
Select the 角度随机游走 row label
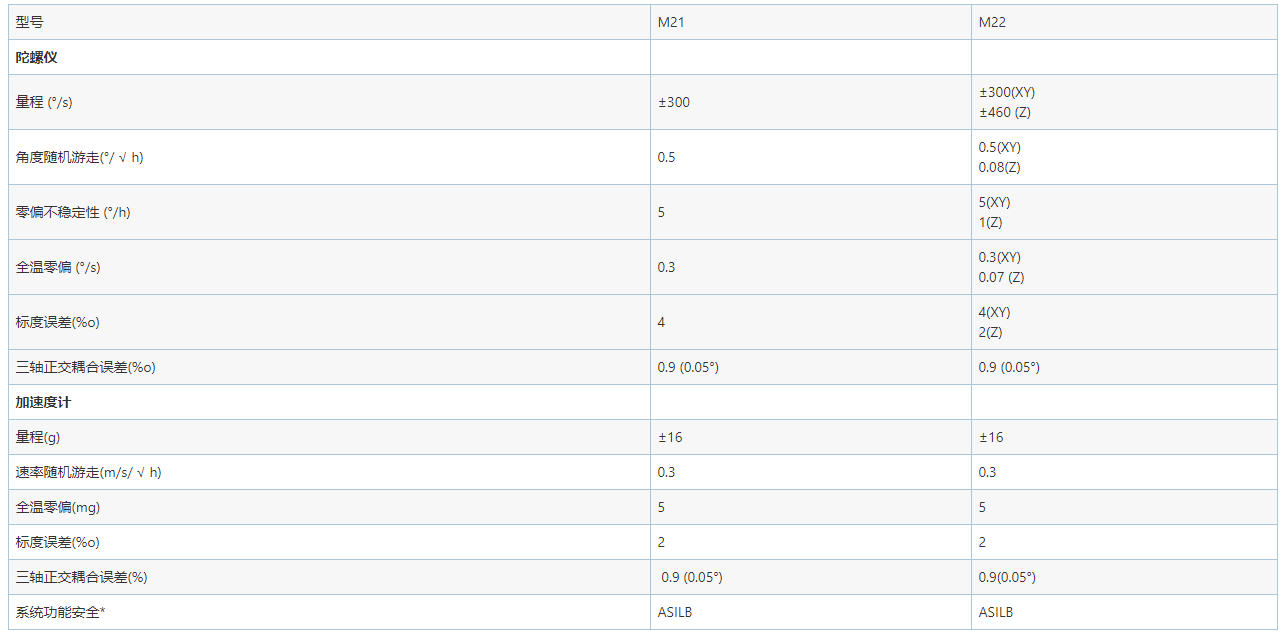(x=80, y=157)
